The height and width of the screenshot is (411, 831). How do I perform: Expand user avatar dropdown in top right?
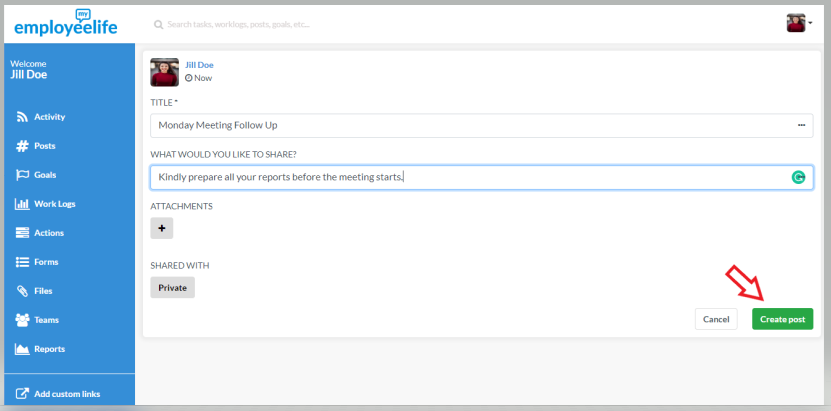[x=799, y=23]
